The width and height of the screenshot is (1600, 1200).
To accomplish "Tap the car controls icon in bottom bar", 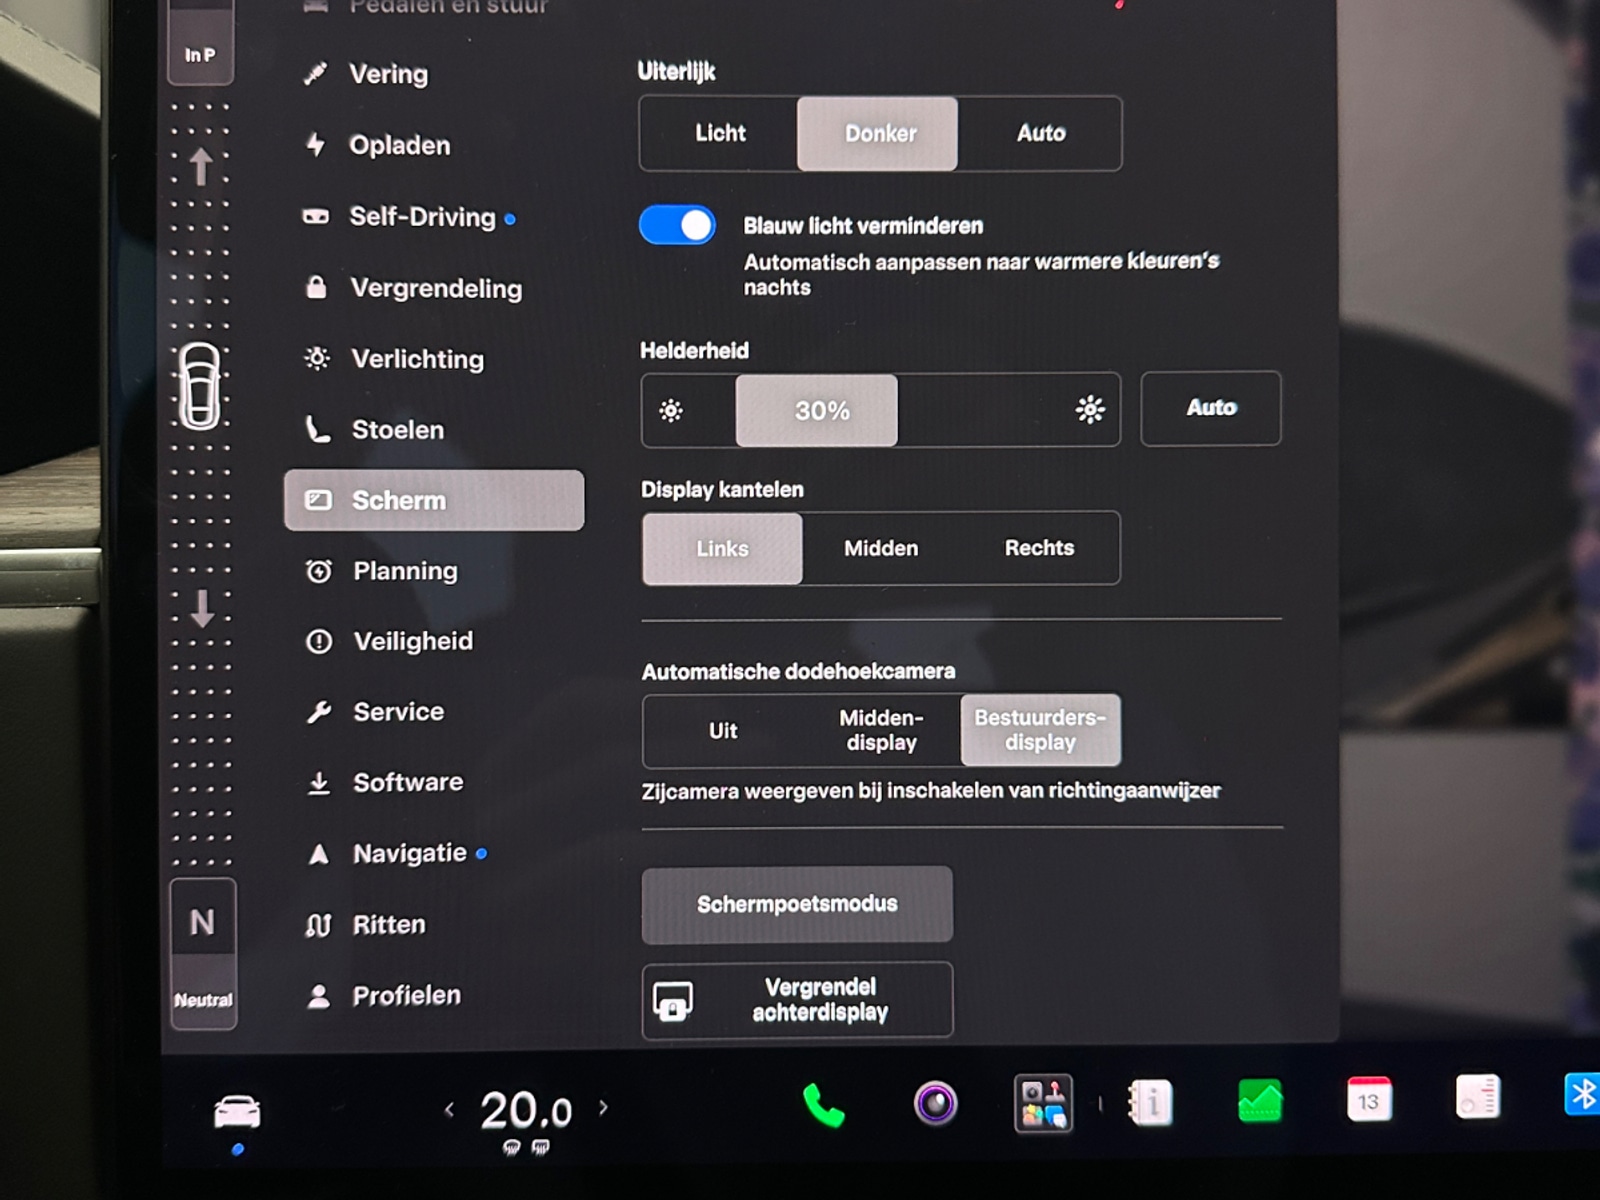I will coord(237,1112).
